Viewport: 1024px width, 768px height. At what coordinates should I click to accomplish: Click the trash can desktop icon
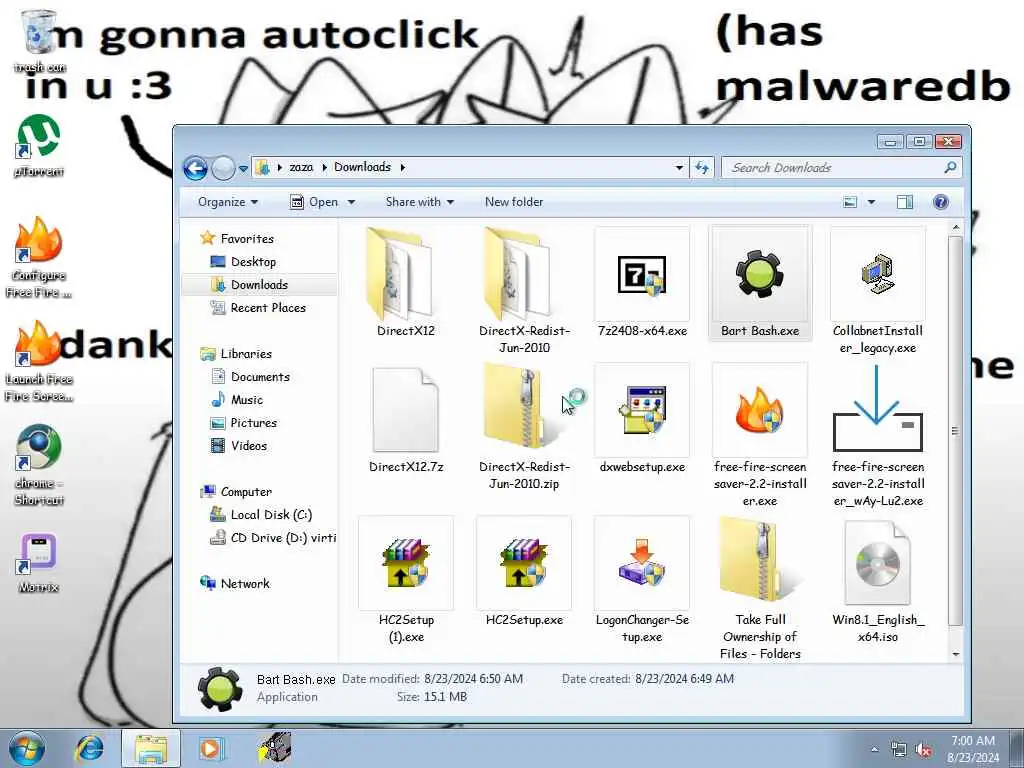[x=39, y=40]
